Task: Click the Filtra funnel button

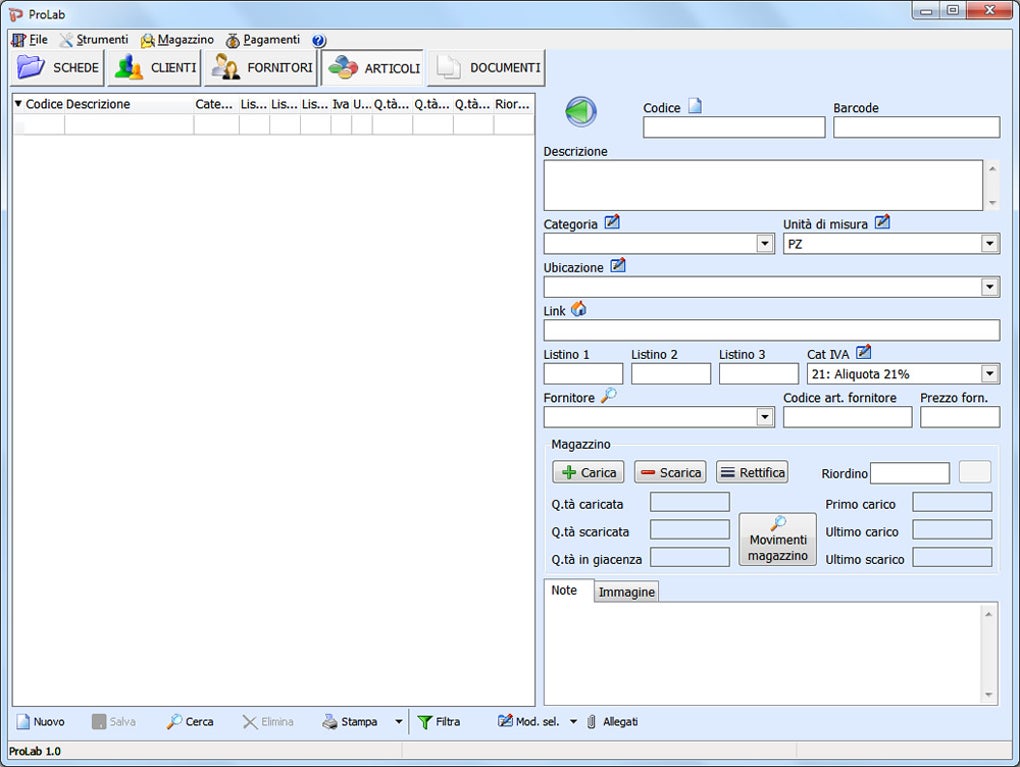Action: point(439,721)
